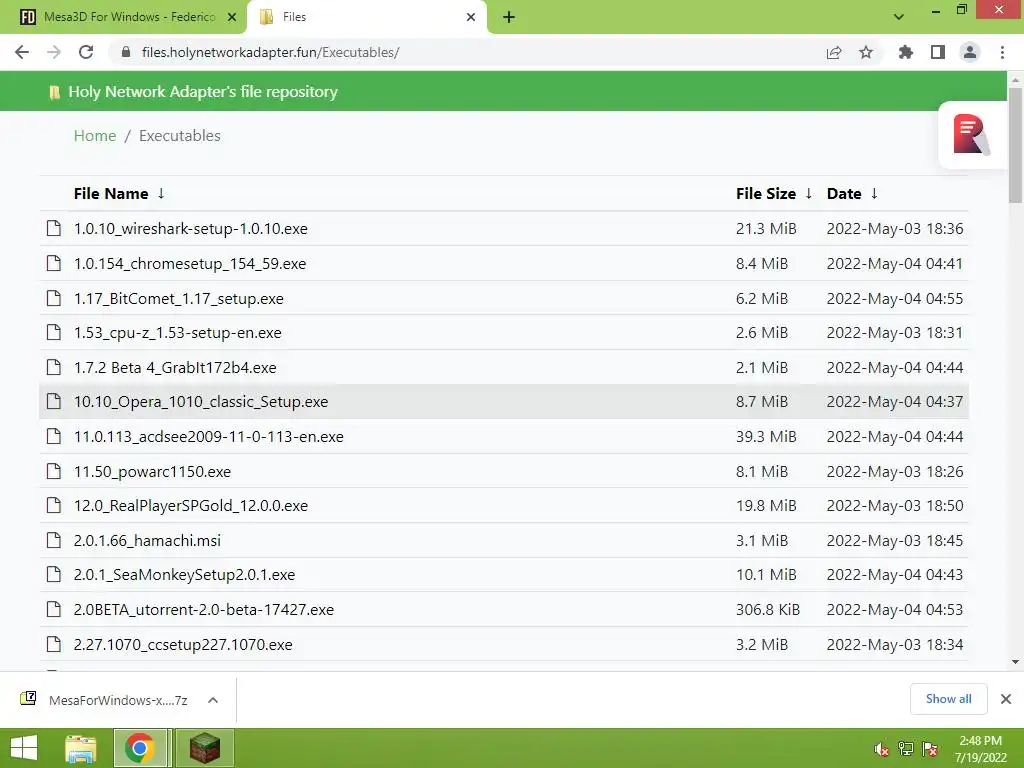Screen dimensions: 1024x768
Task: Open the Minecraft block taskbar icon
Action: (x=204, y=748)
